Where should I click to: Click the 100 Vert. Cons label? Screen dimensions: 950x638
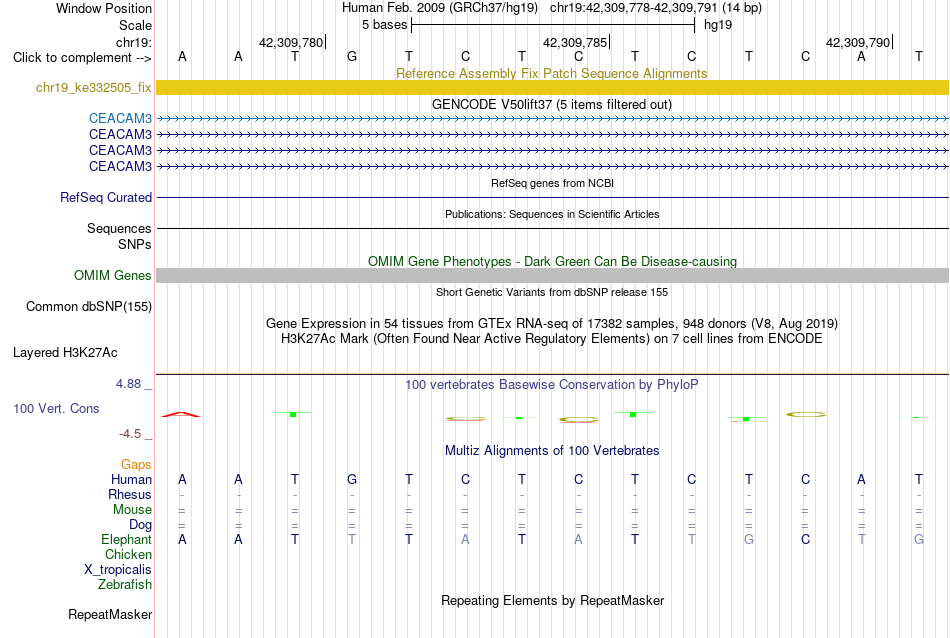pos(56,408)
